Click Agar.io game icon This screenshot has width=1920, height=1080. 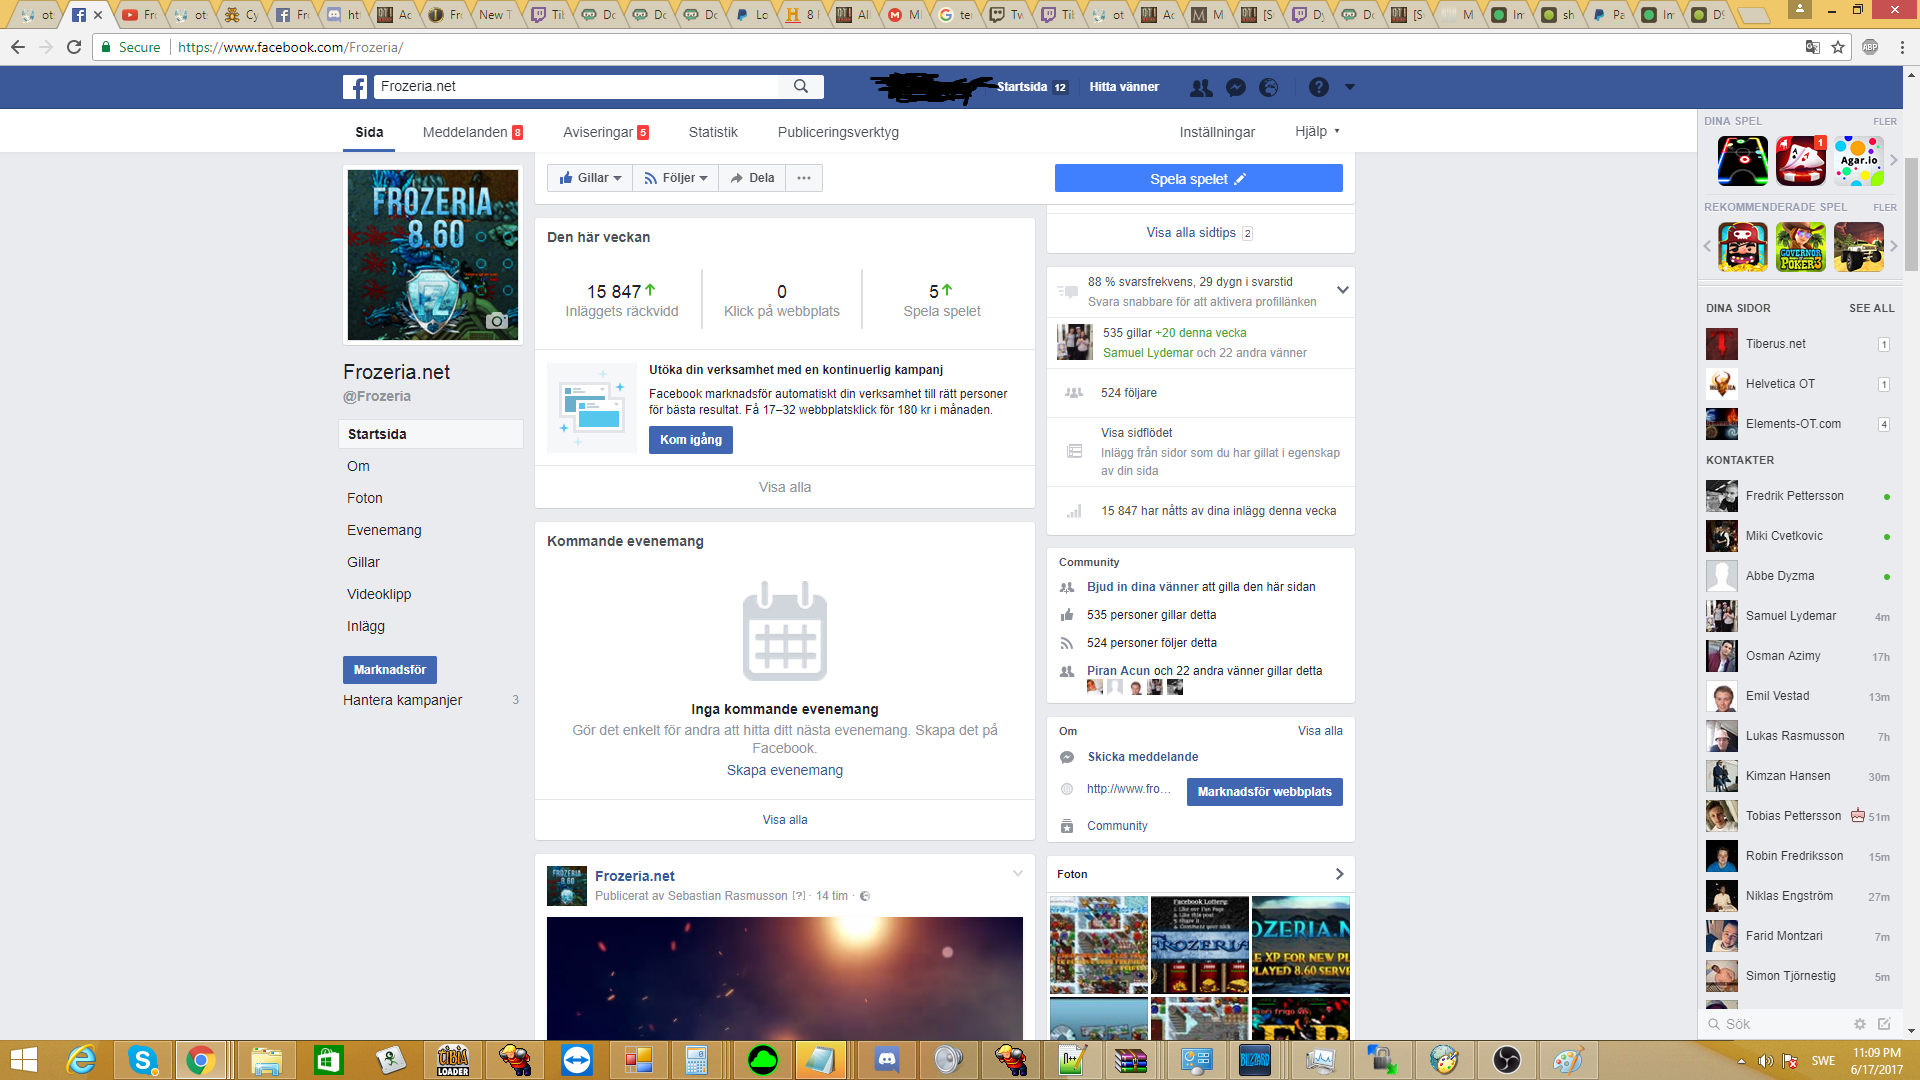click(x=1859, y=161)
